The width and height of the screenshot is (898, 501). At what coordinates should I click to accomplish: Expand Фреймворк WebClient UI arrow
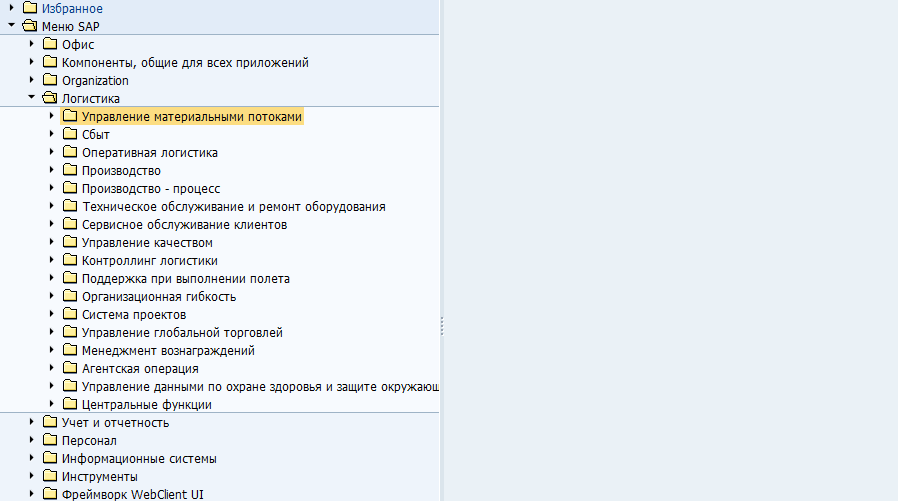pos(31,493)
